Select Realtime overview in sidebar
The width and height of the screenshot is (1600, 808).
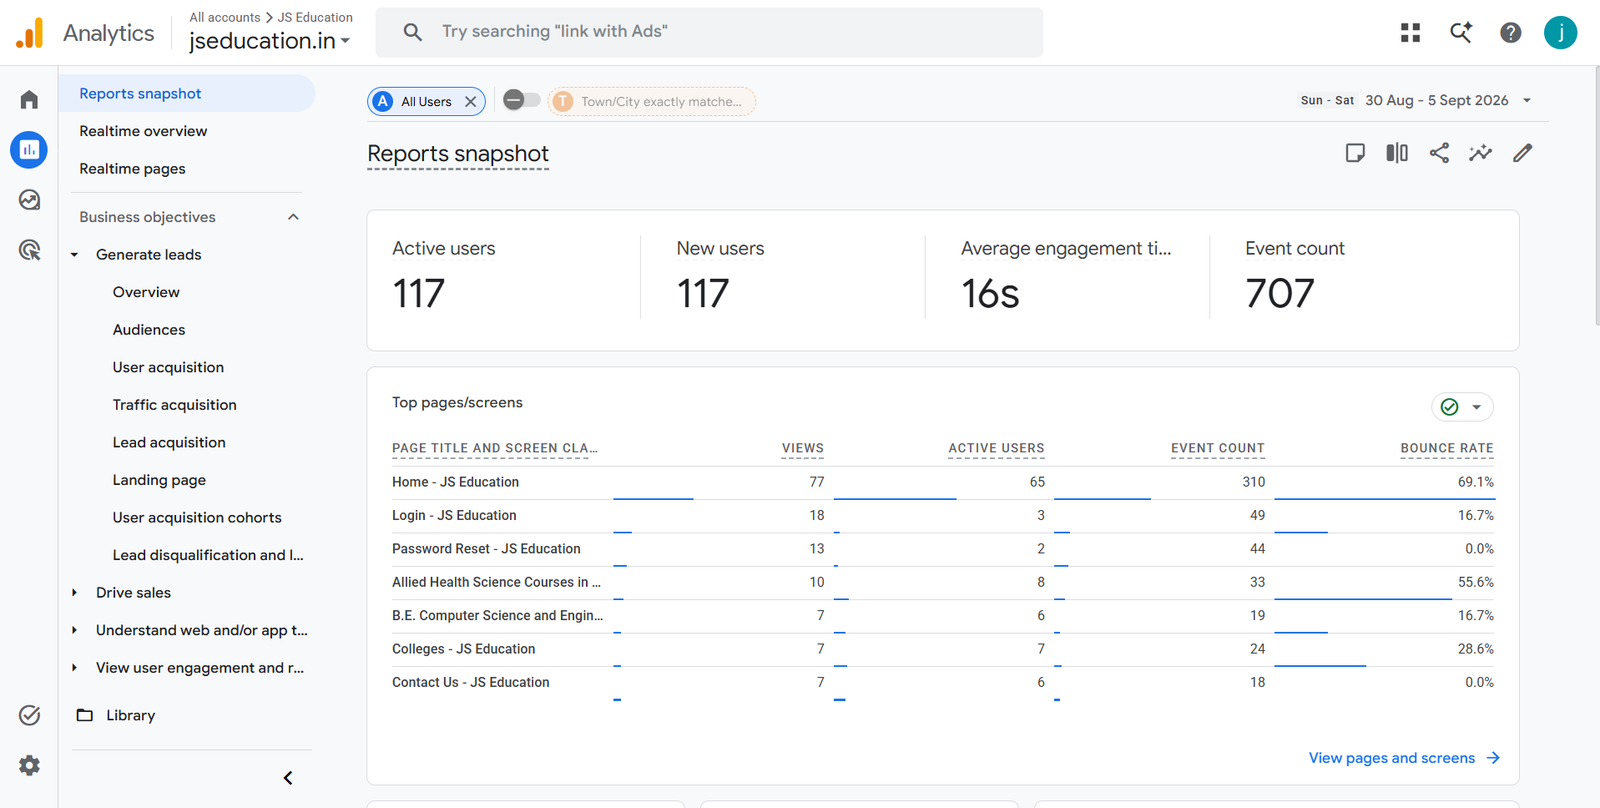[143, 131]
